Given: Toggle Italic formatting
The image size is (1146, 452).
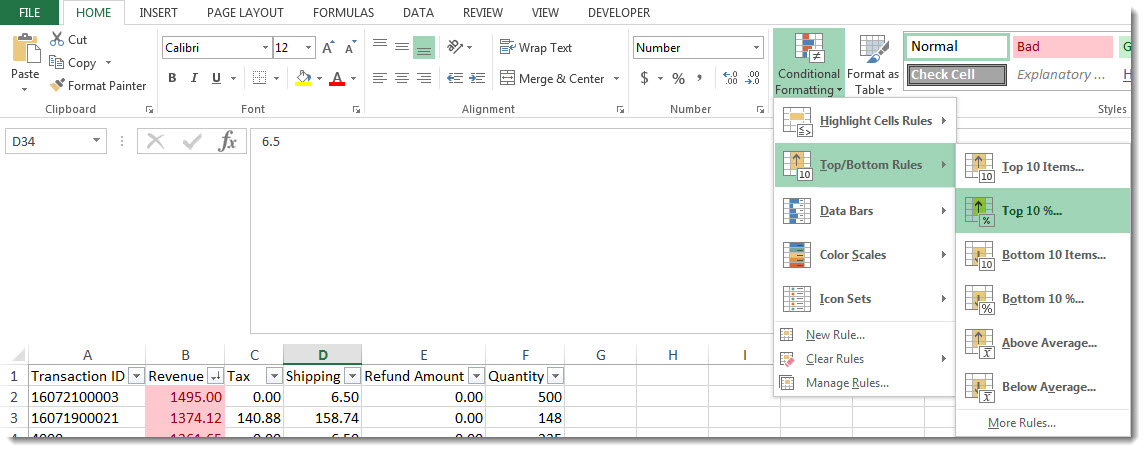Looking at the screenshot, I should [194, 78].
